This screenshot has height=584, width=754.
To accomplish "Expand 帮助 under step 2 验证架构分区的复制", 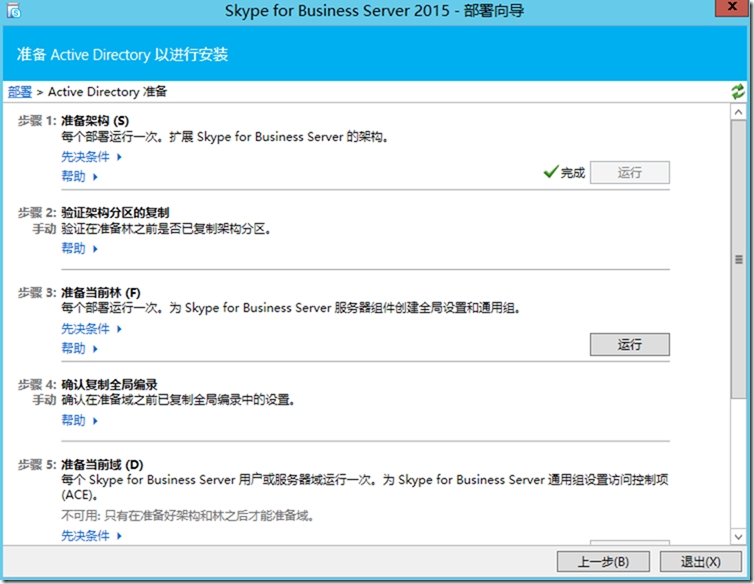I will pos(79,249).
